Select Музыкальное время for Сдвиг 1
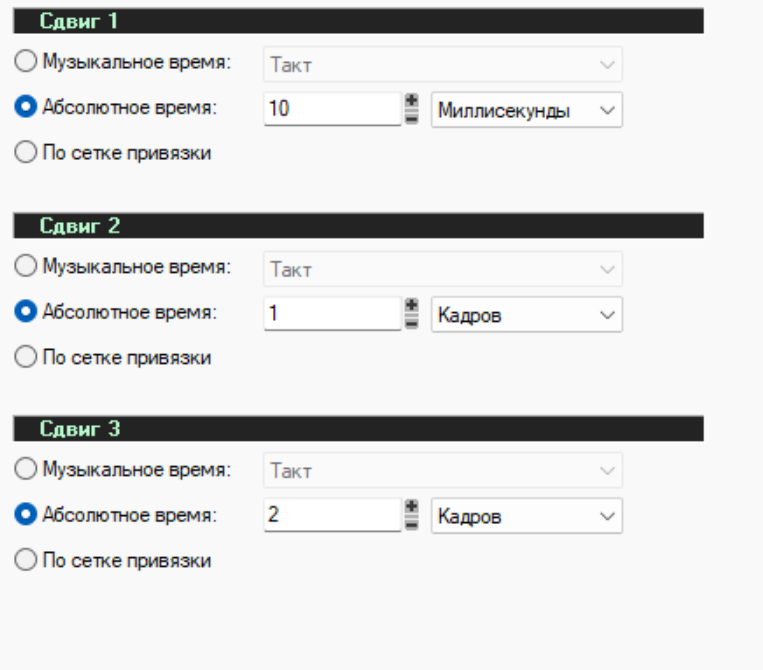 [27, 61]
